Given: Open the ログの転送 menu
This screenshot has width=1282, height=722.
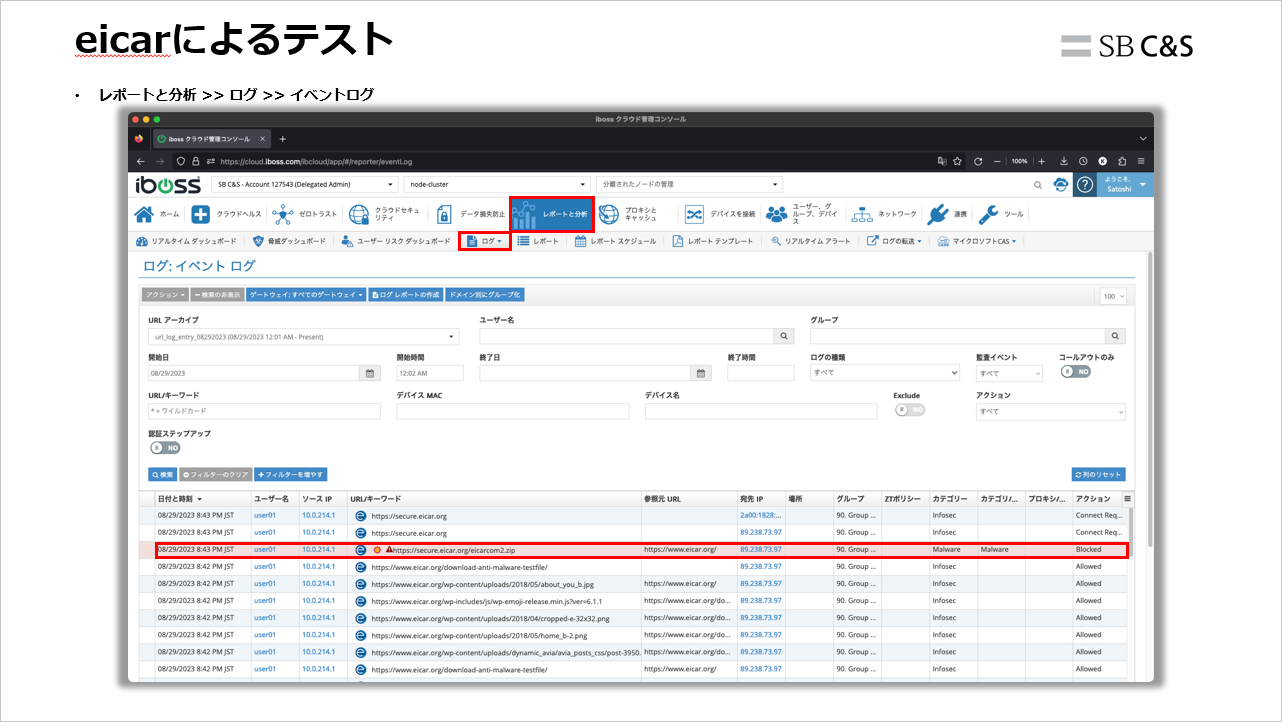Looking at the screenshot, I should click(894, 241).
